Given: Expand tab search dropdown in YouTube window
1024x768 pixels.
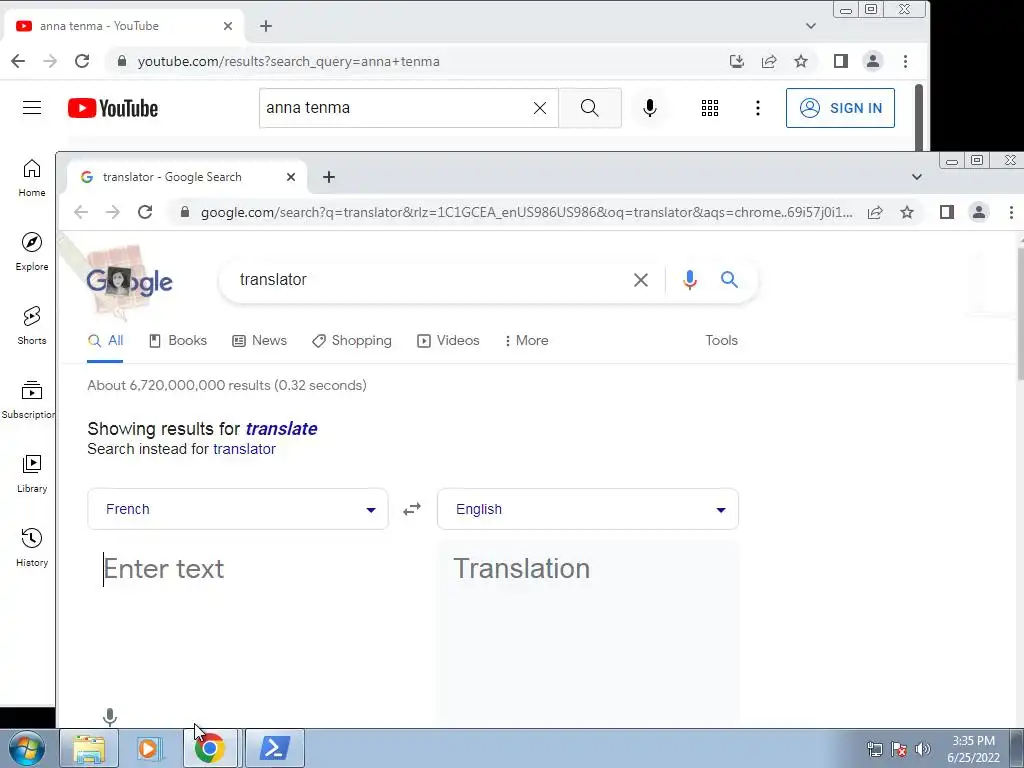Looking at the screenshot, I should tap(810, 26).
